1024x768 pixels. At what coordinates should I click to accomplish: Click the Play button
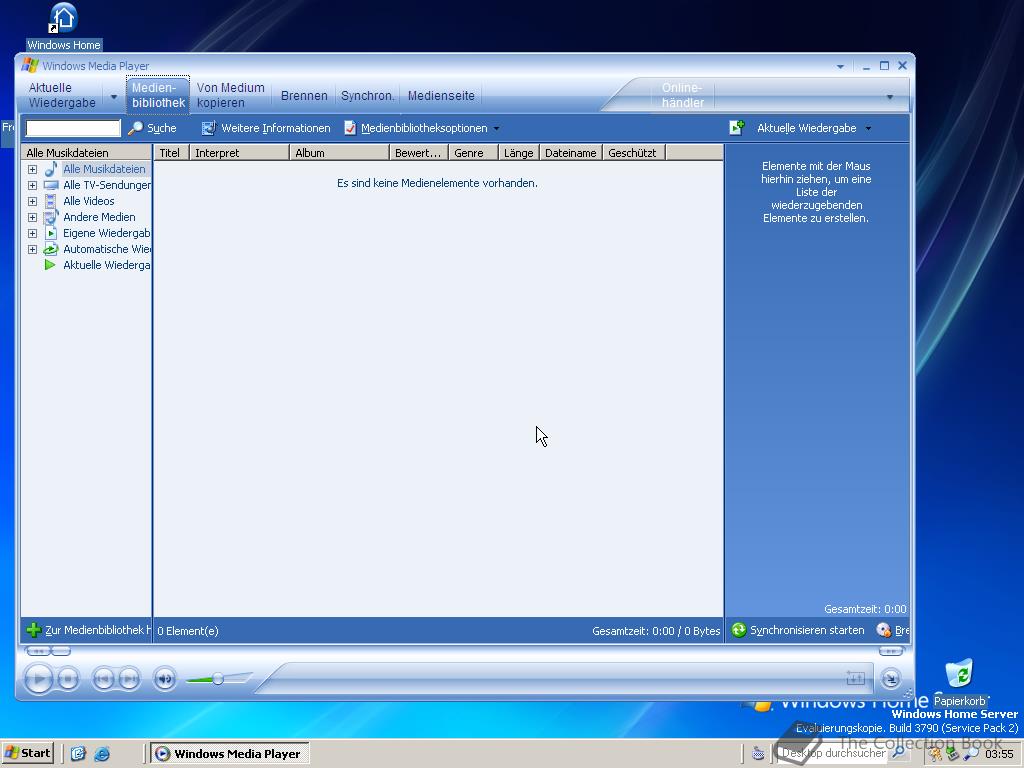[39, 679]
